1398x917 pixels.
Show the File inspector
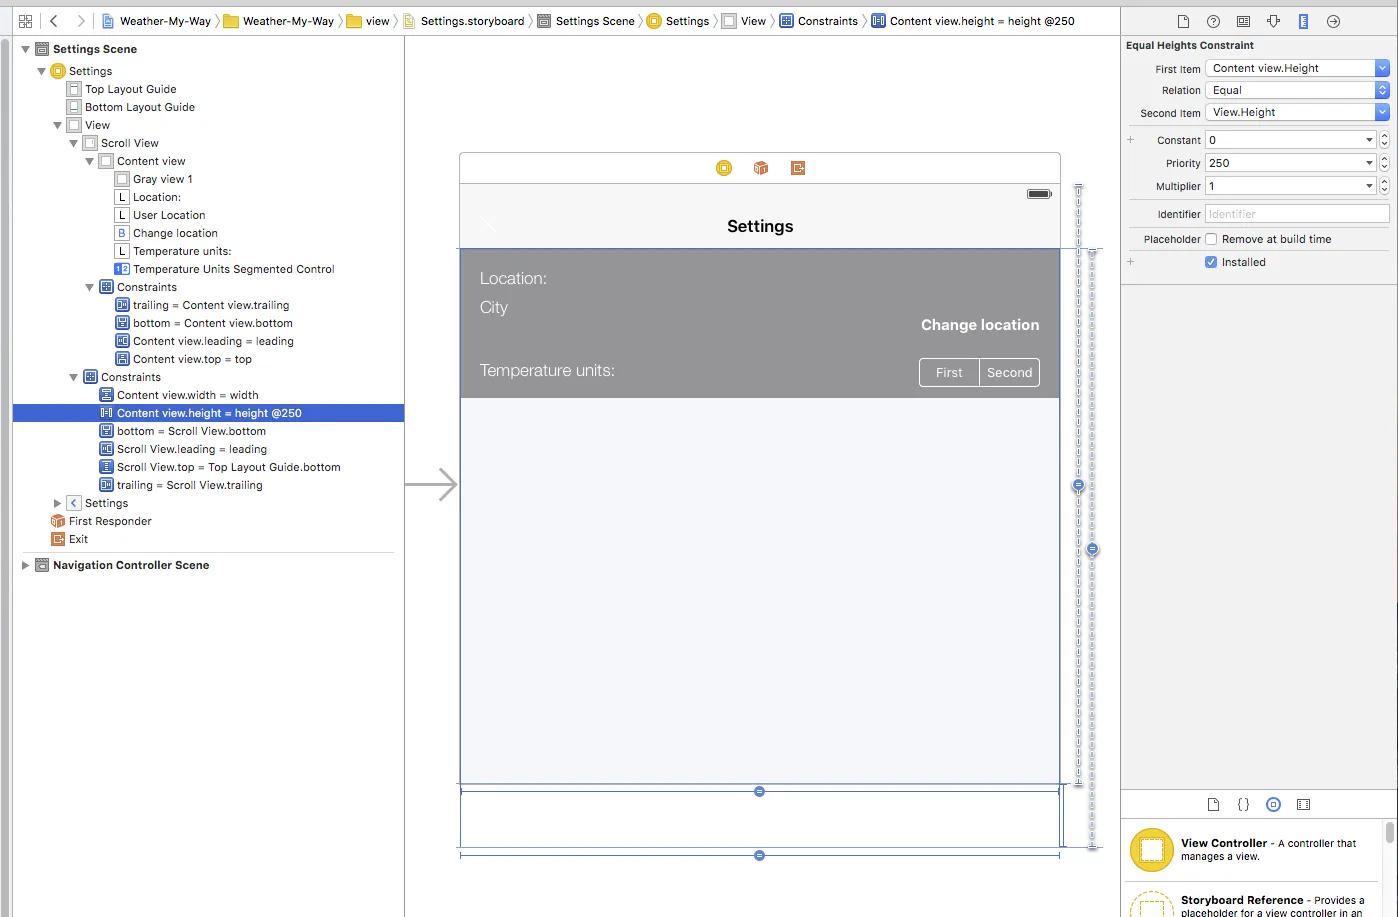1183,21
